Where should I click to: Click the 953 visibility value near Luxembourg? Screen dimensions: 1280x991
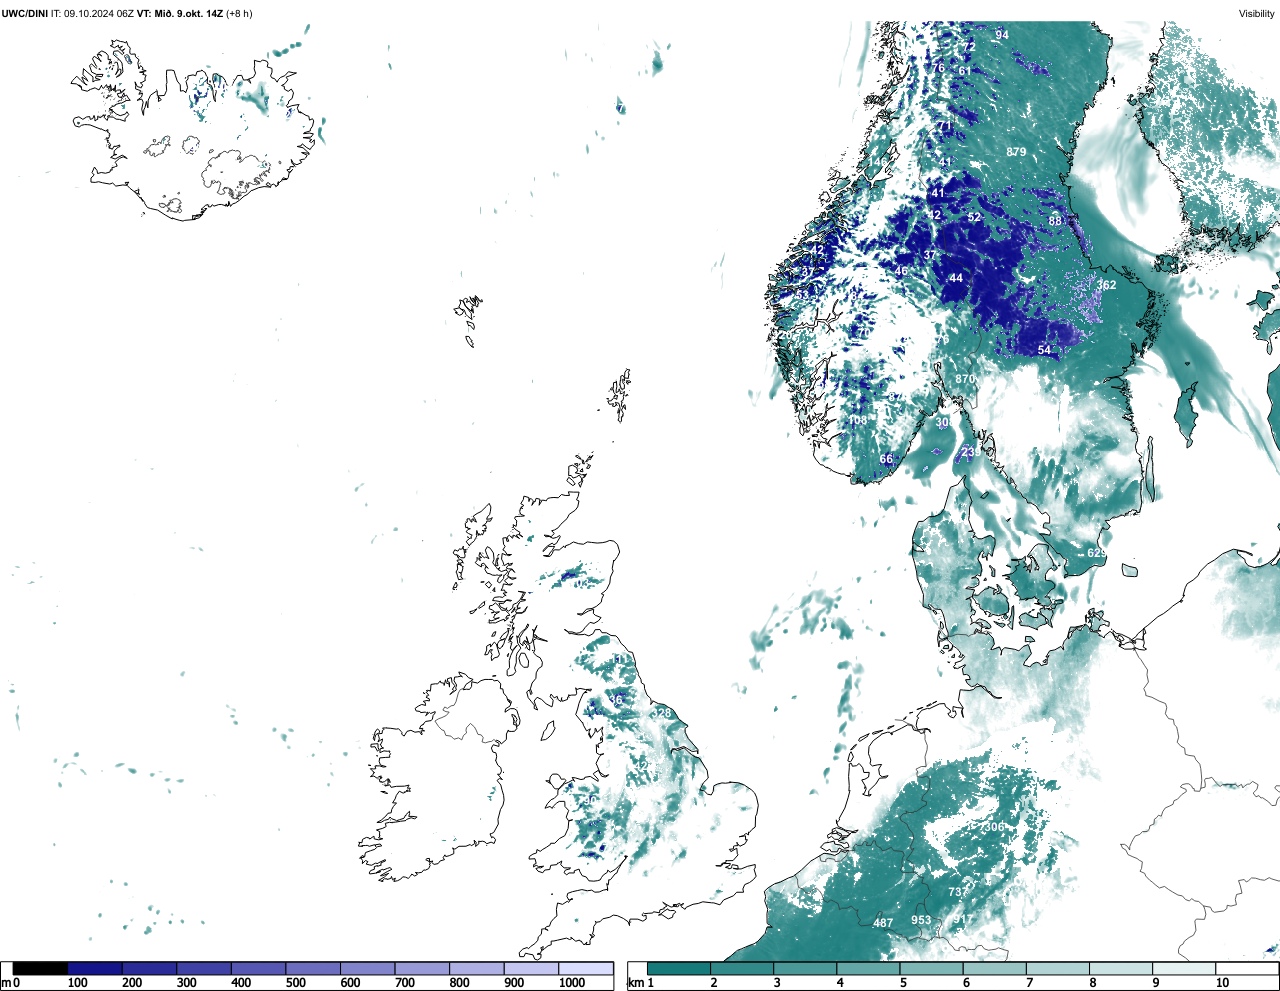click(921, 920)
